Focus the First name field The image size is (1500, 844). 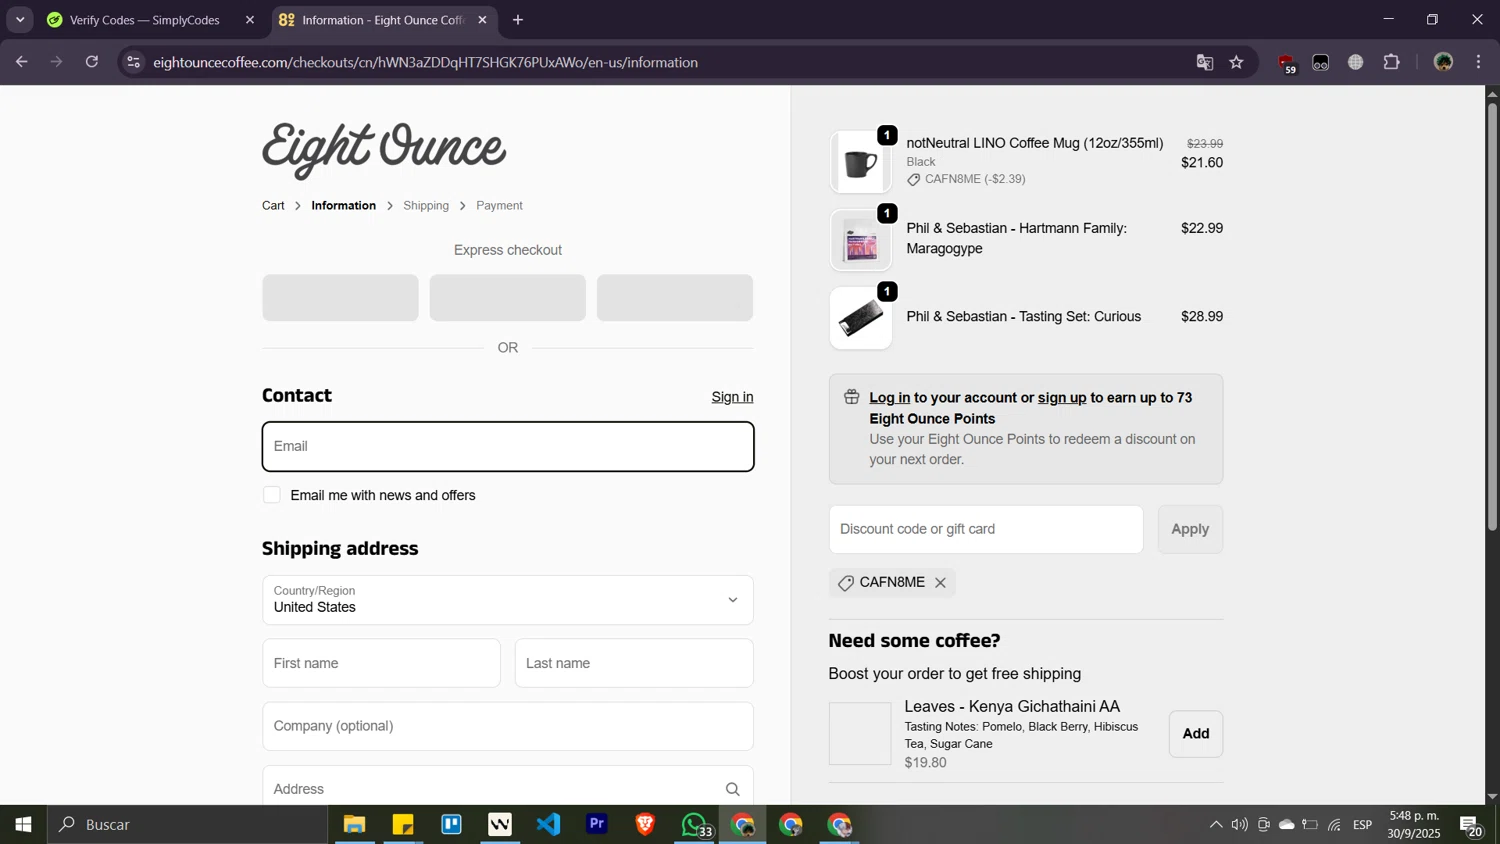click(381, 663)
